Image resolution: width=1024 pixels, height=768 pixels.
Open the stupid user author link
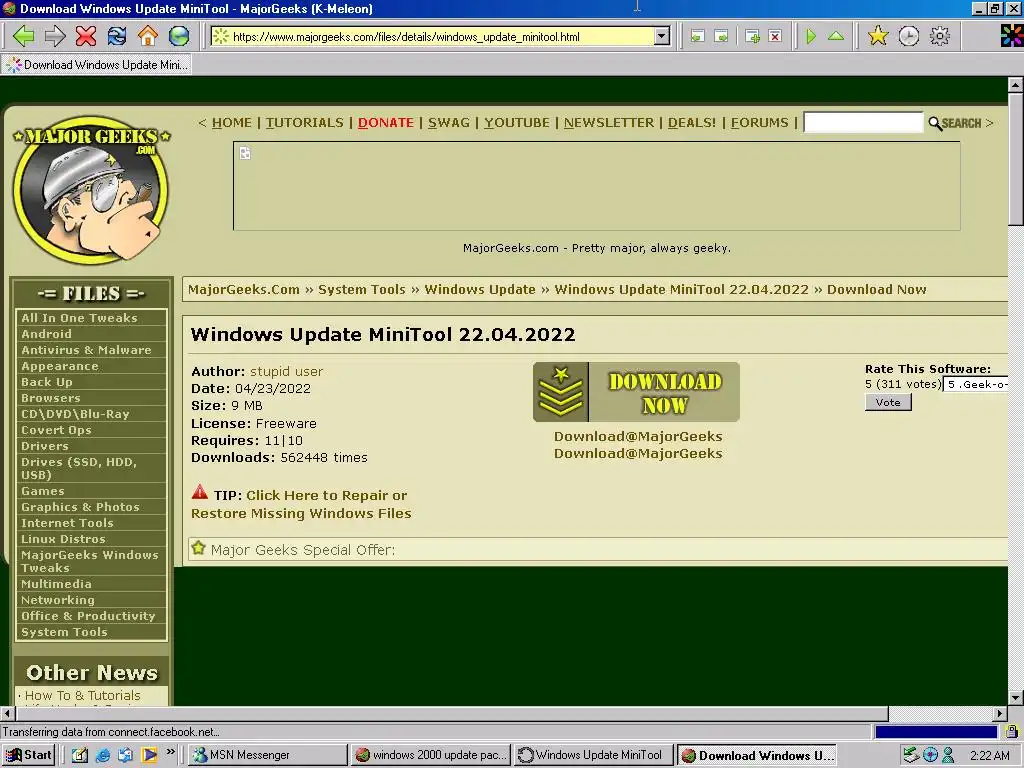click(286, 372)
